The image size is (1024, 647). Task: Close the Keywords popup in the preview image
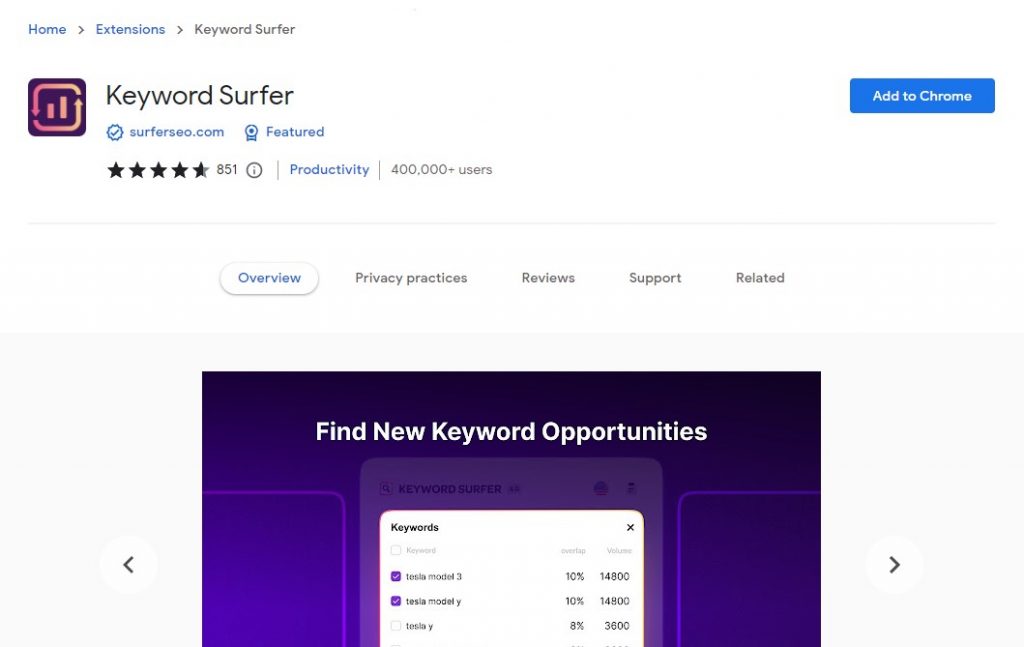coord(630,527)
